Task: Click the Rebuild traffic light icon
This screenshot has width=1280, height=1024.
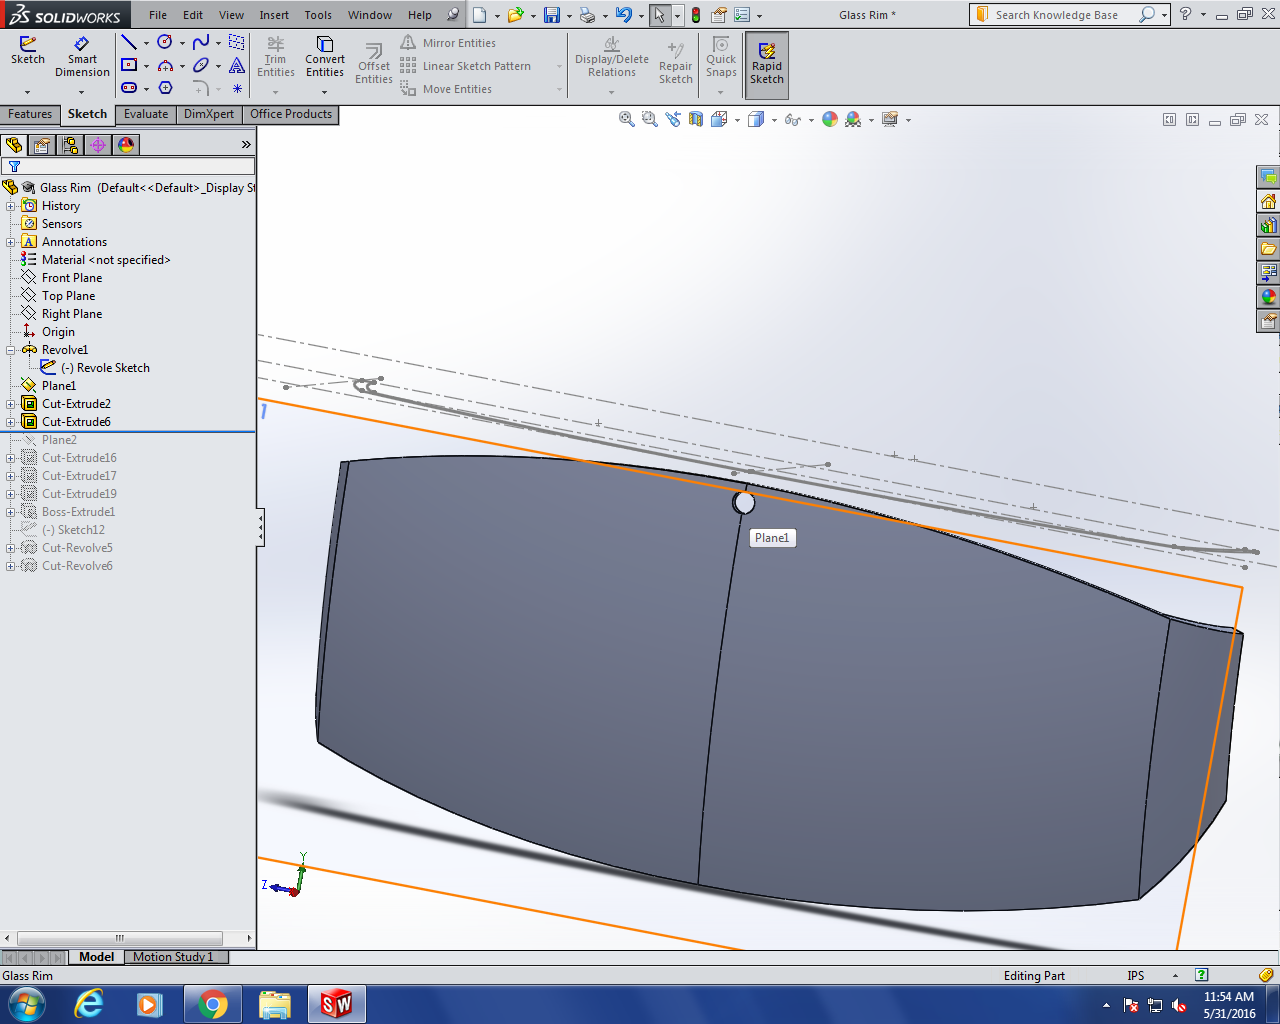Action: [x=696, y=15]
